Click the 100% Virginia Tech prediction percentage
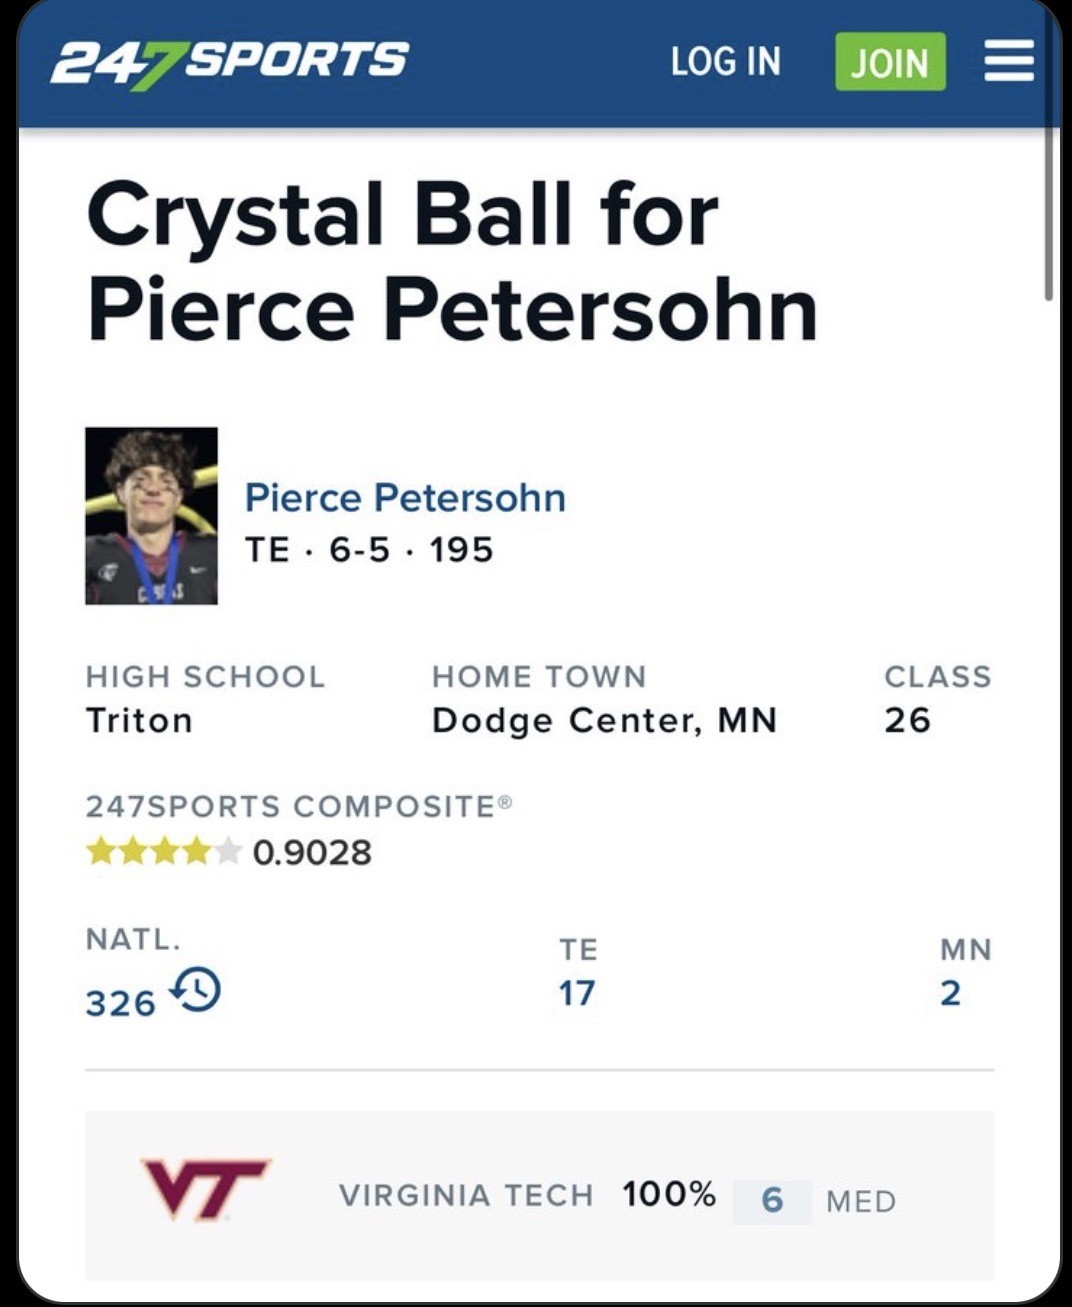 pyautogui.click(x=669, y=1194)
